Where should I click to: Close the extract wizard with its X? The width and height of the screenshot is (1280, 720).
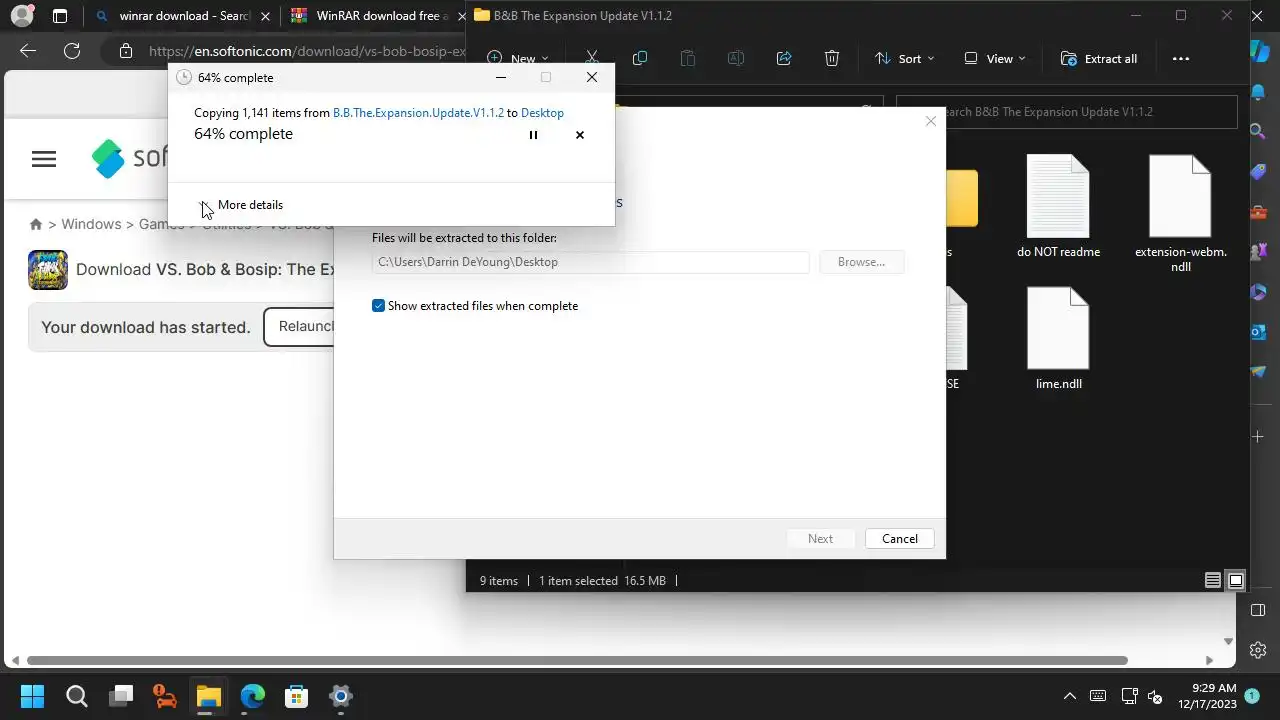point(931,121)
